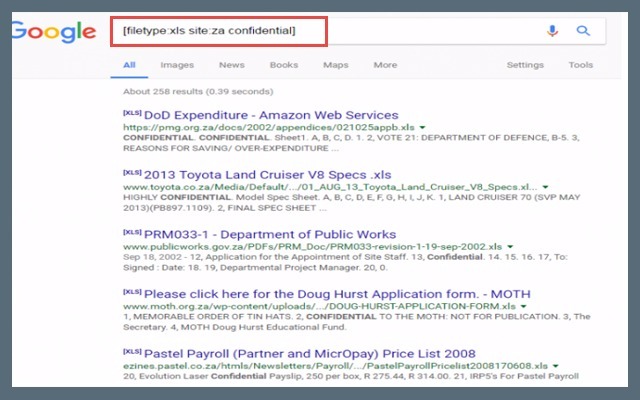Click XLS tag beside Doug Hurst result

tap(132, 291)
